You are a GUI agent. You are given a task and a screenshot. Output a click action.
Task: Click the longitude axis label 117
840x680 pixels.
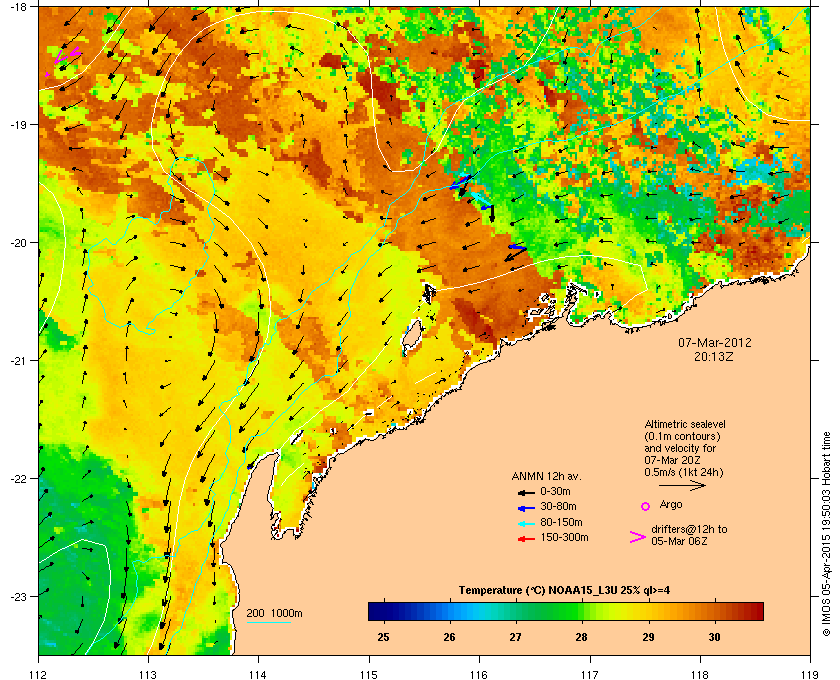(x=589, y=675)
